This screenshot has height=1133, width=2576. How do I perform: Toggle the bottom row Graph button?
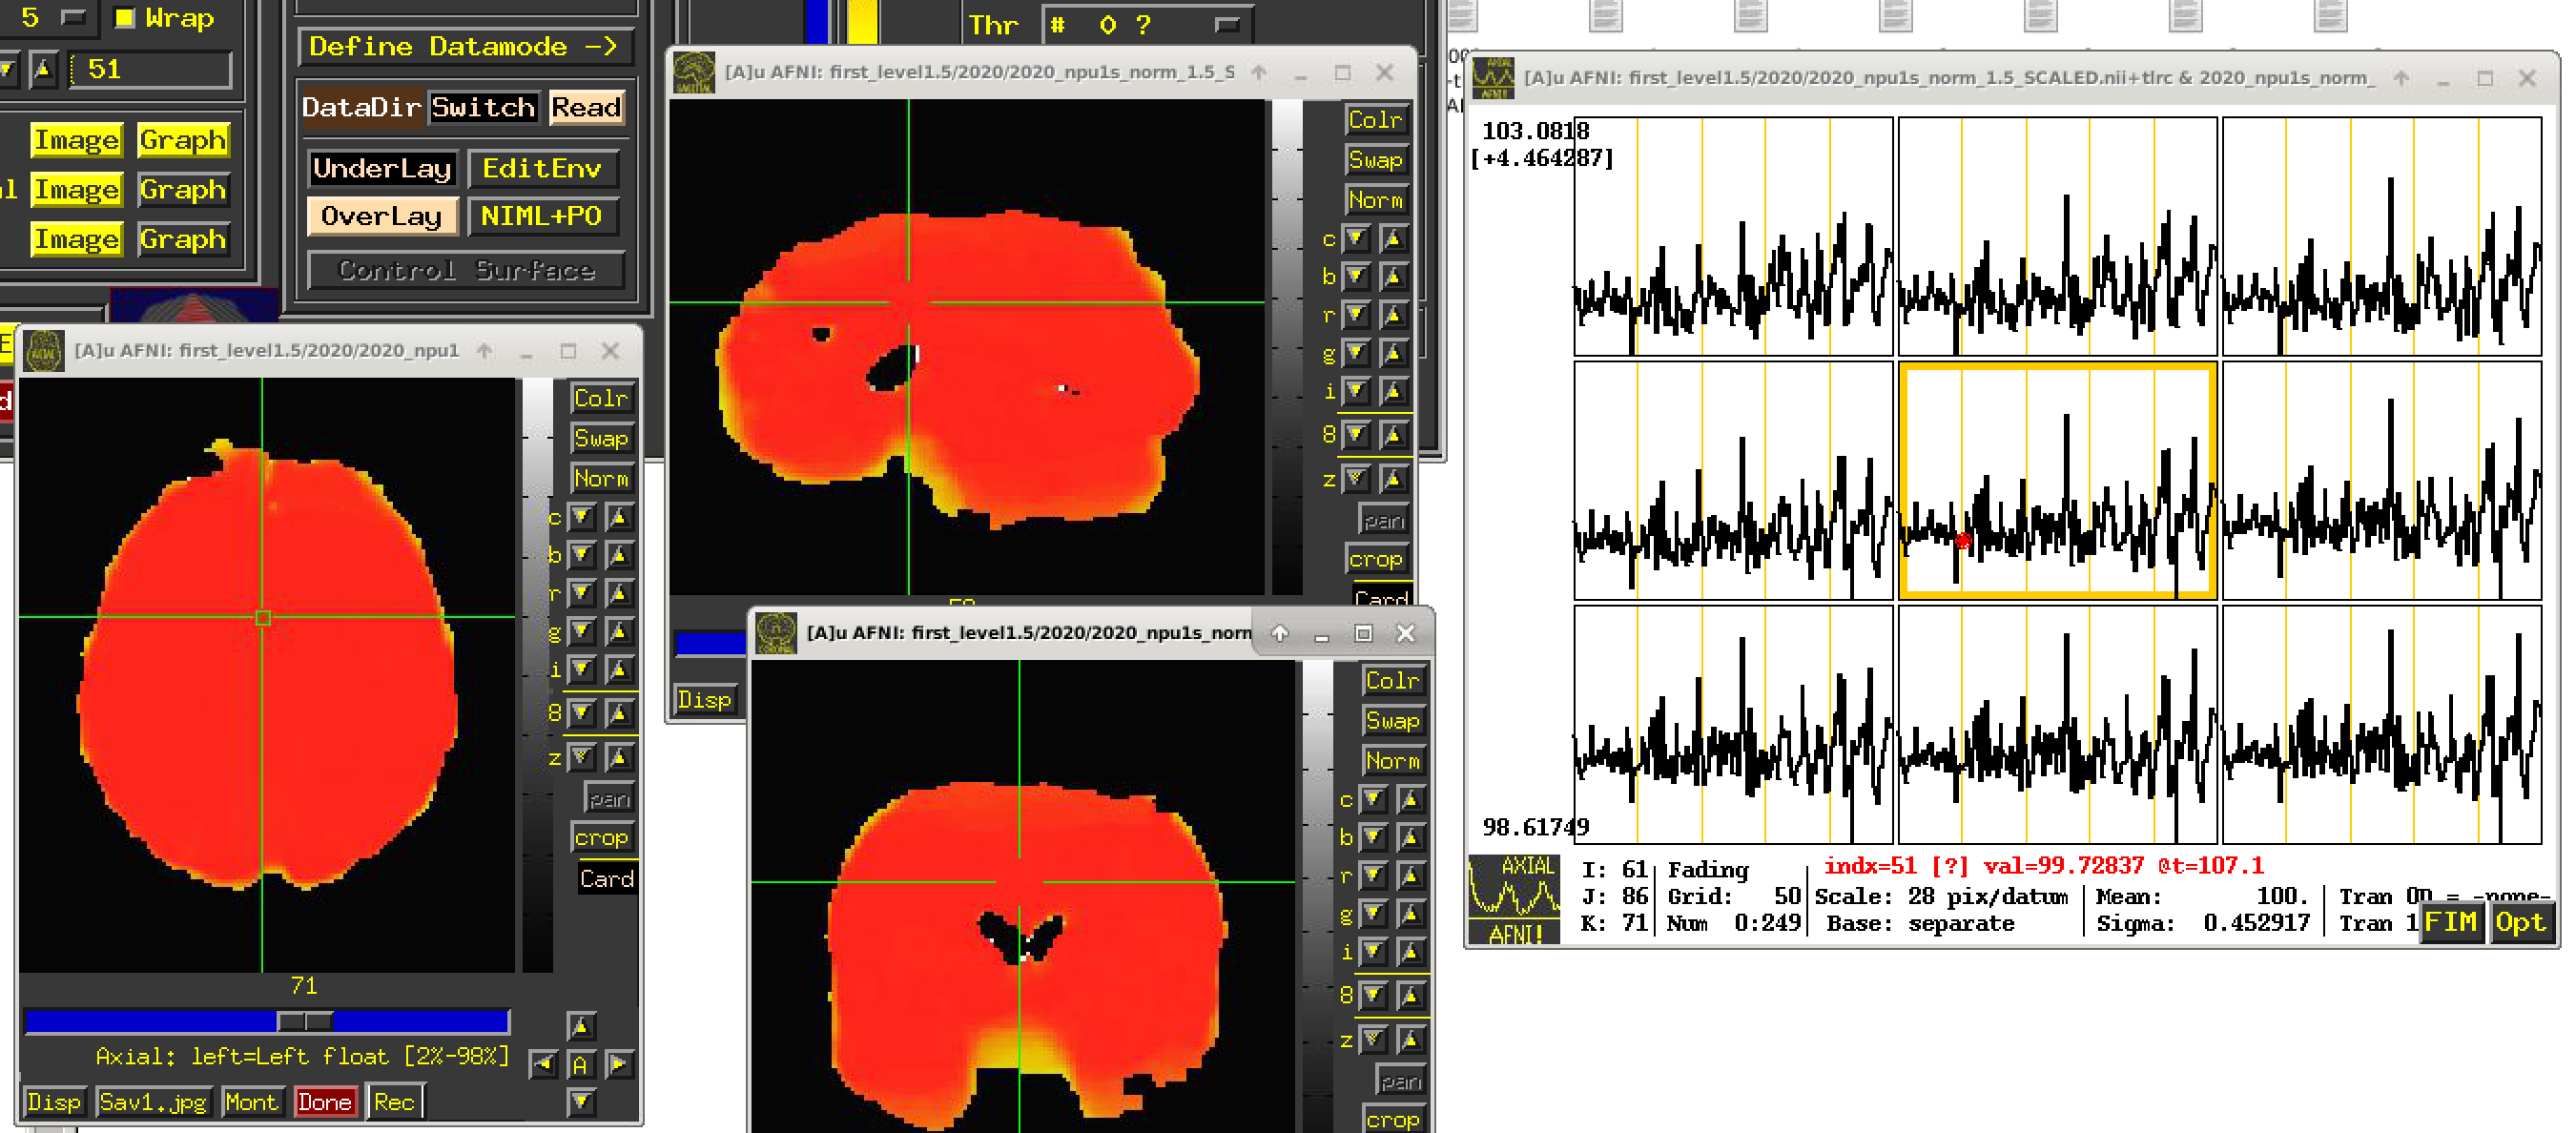(x=182, y=239)
